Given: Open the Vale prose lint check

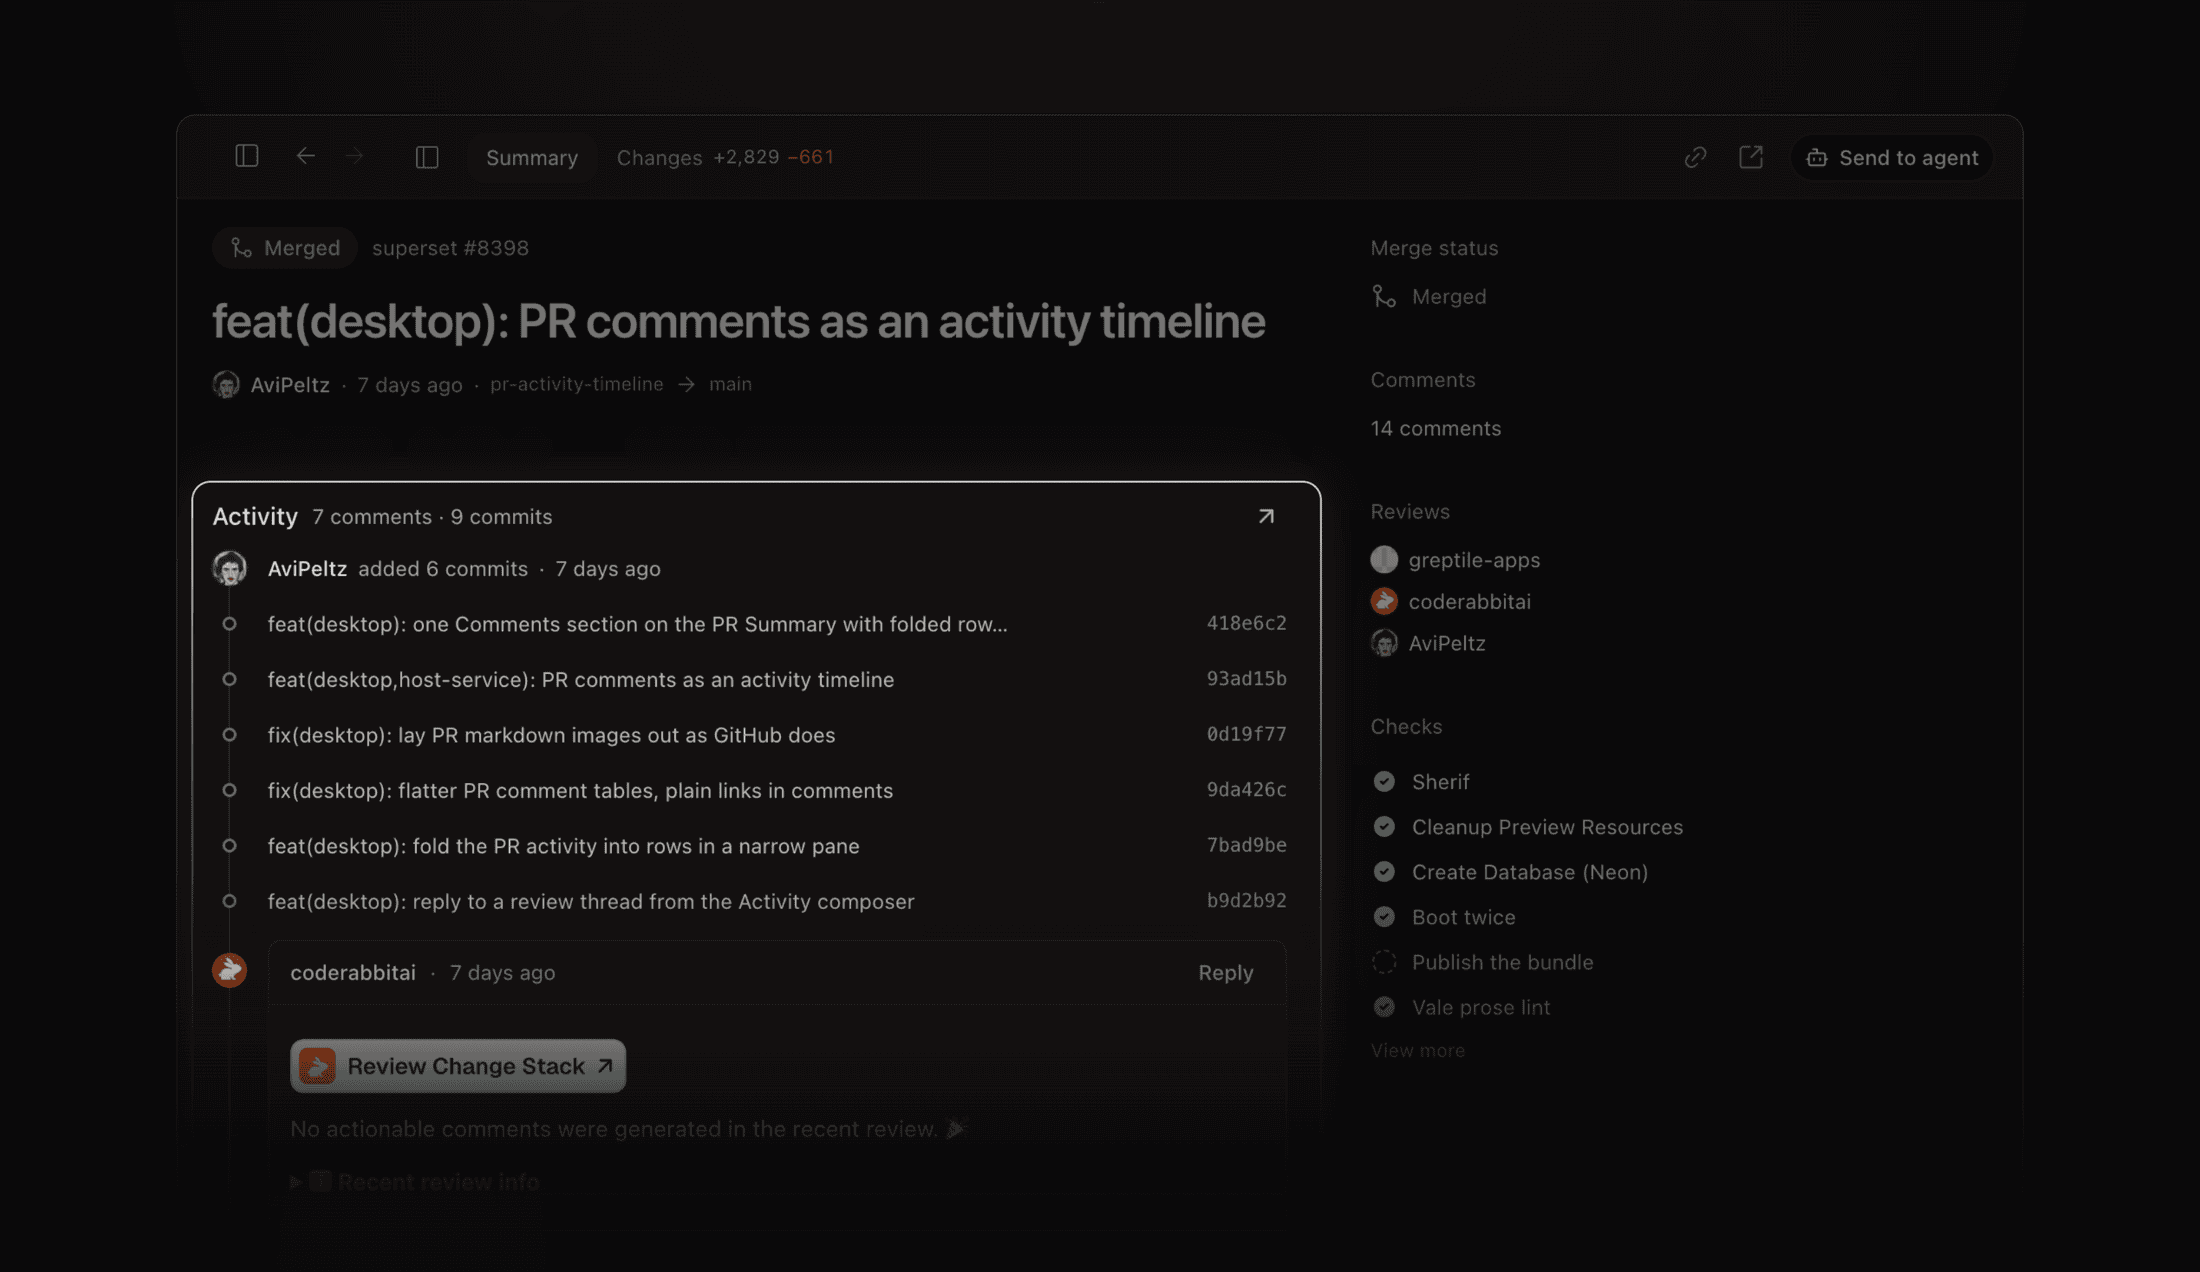Looking at the screenshot, I should pos(1461,1007).
